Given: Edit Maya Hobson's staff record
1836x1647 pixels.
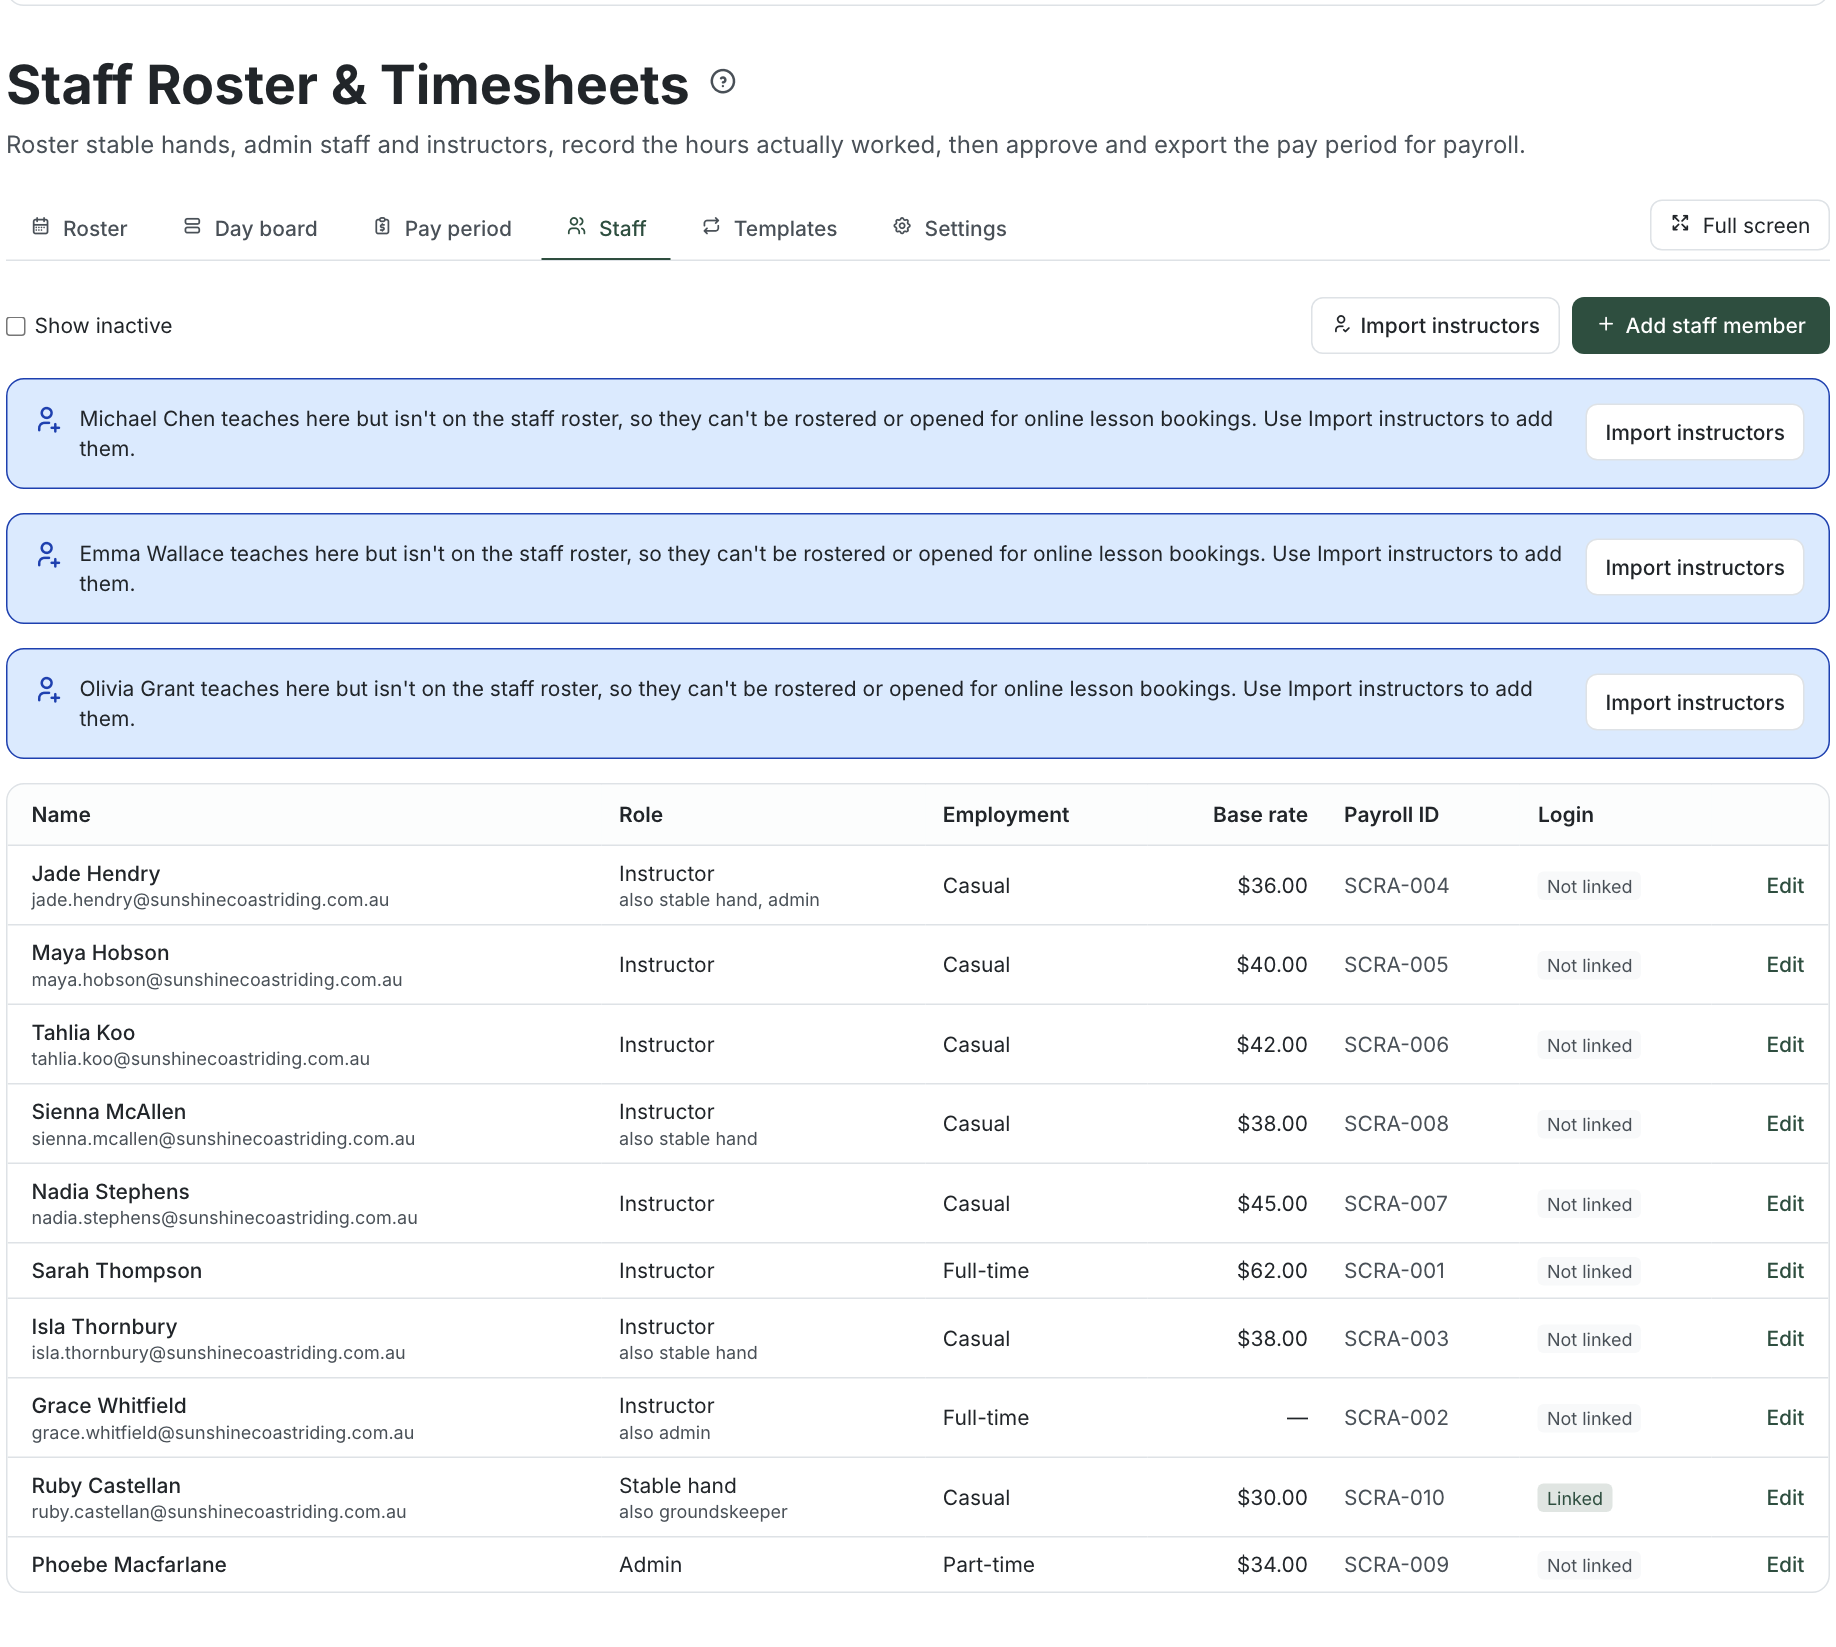Looking at the screenshot, I should pos(1784,965).
